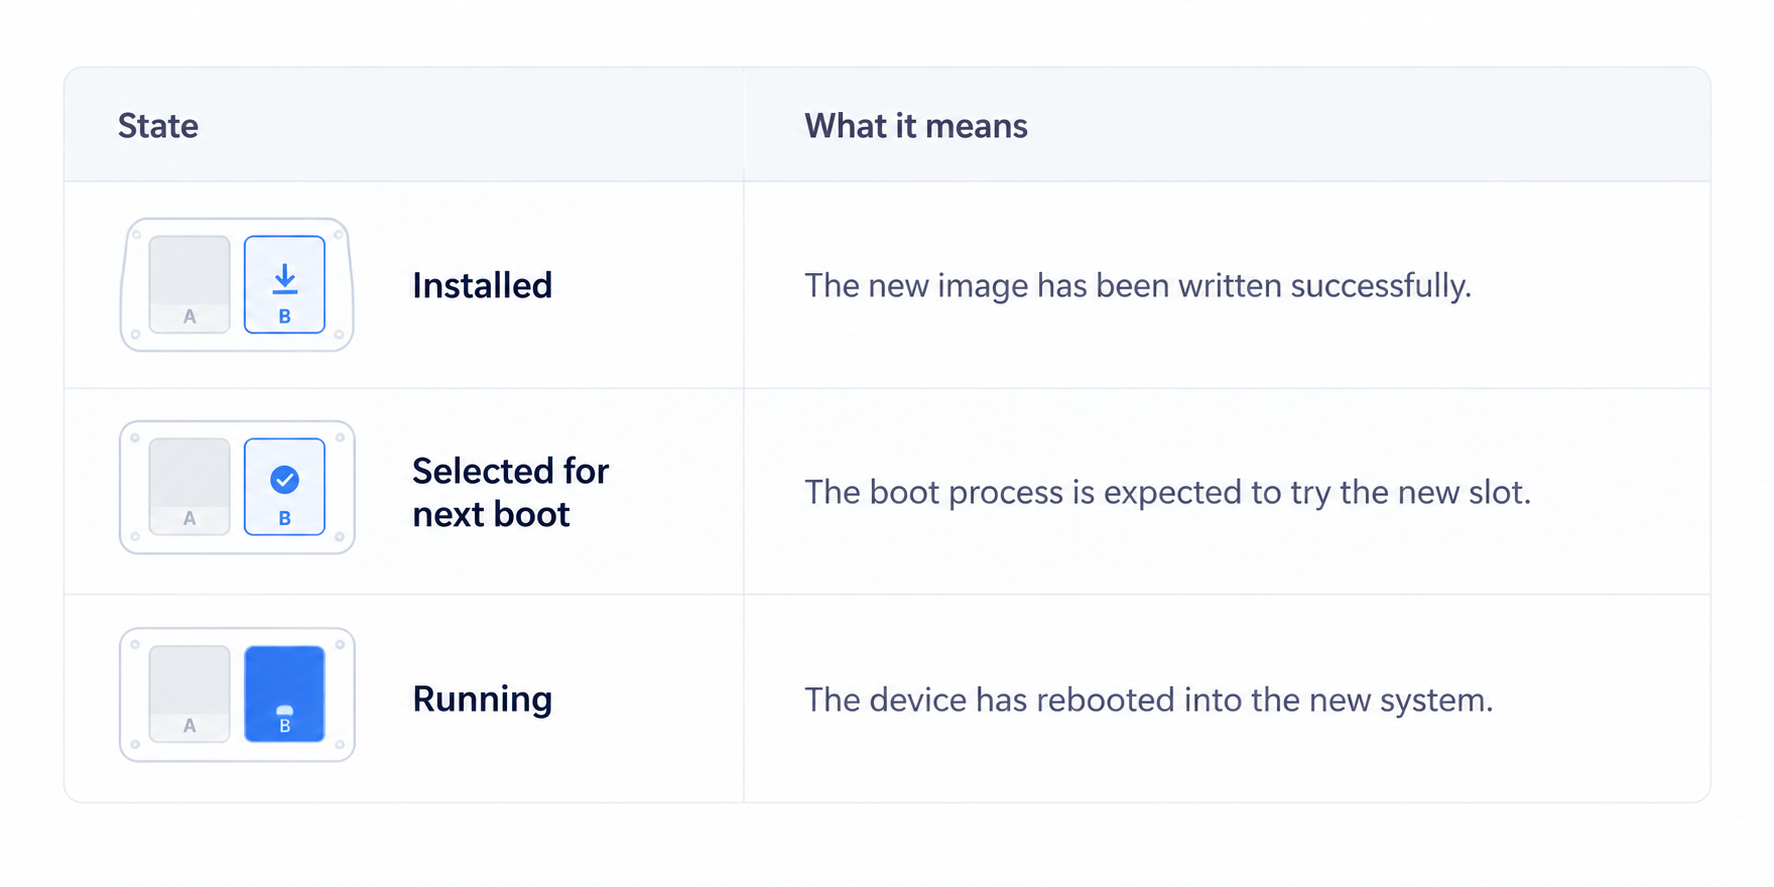This screenshot has width=1774, height=887.
Task: Click the State column header
Action: point(158,126)
